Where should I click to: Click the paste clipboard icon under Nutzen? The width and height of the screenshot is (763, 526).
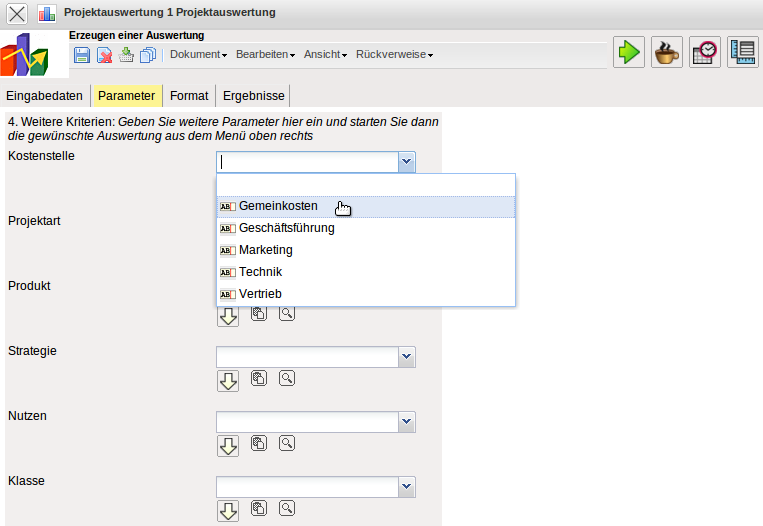(258, 443)
